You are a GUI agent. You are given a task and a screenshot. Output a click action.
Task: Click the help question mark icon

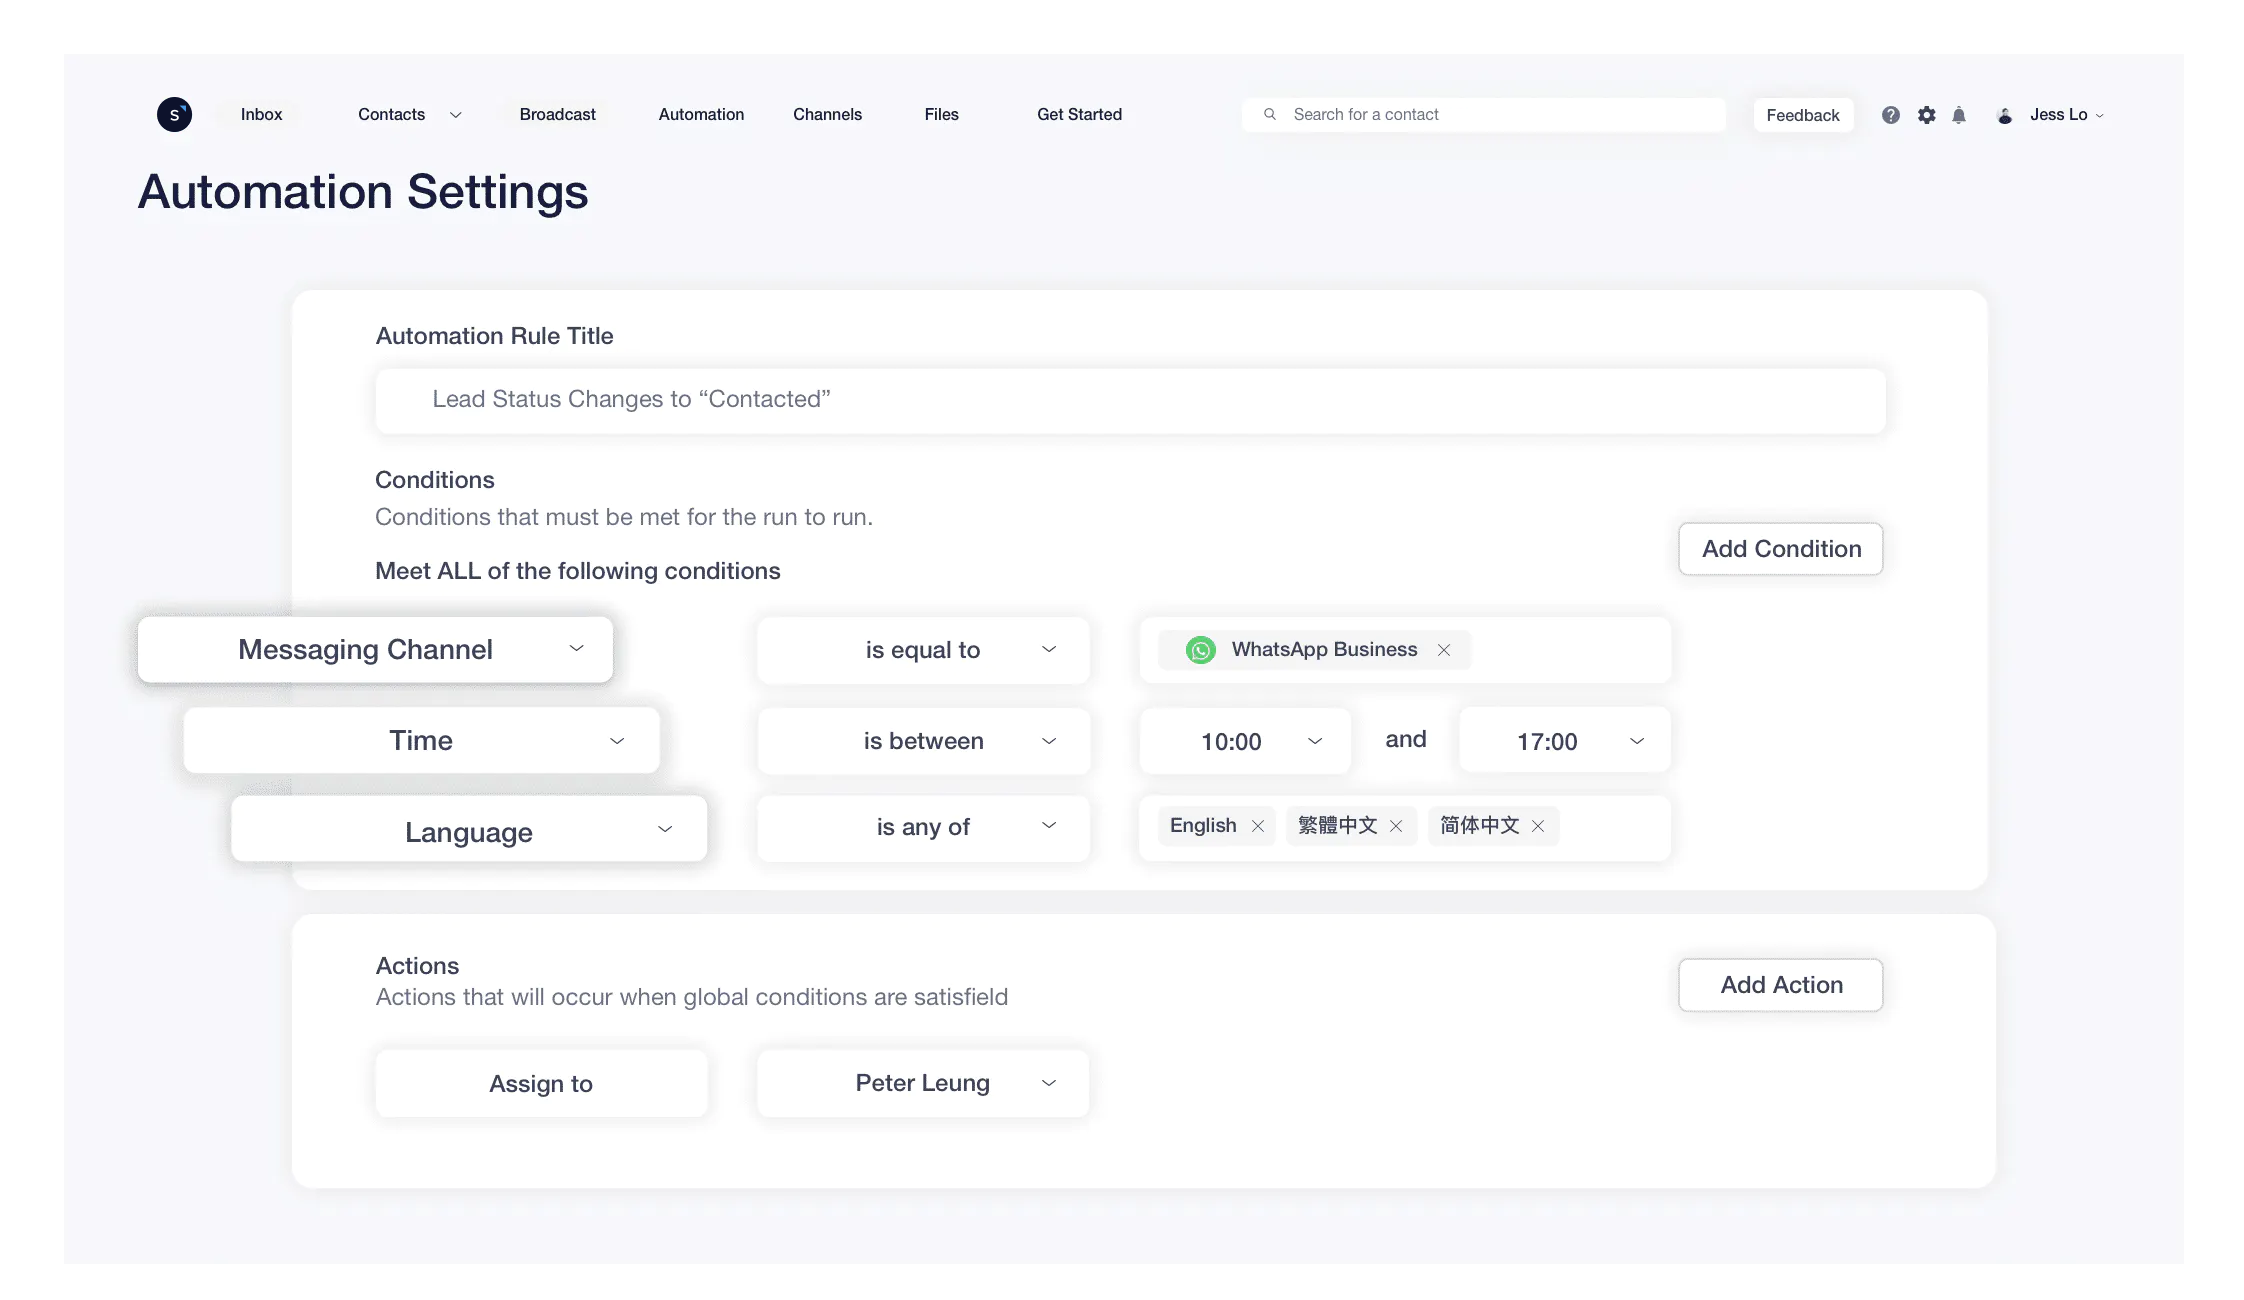[1891, 115]
